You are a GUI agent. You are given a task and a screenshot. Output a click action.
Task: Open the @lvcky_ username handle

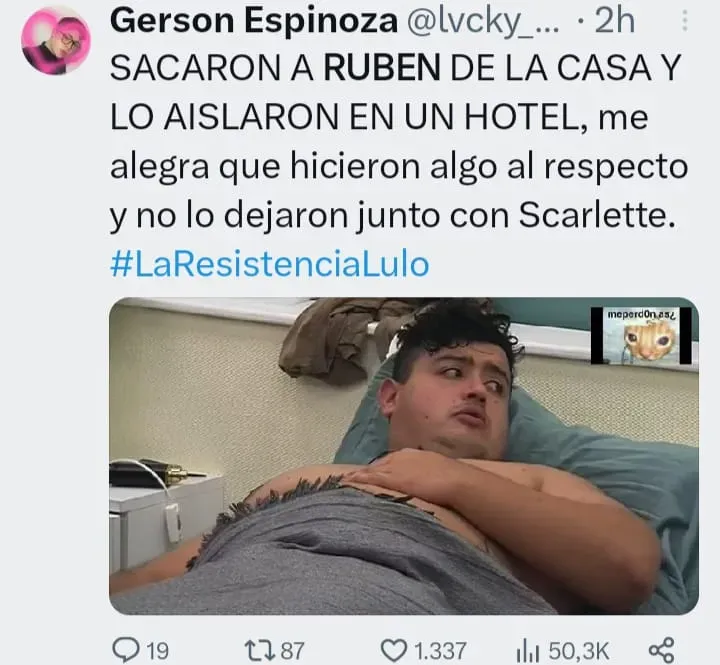[x=483, y=22]
